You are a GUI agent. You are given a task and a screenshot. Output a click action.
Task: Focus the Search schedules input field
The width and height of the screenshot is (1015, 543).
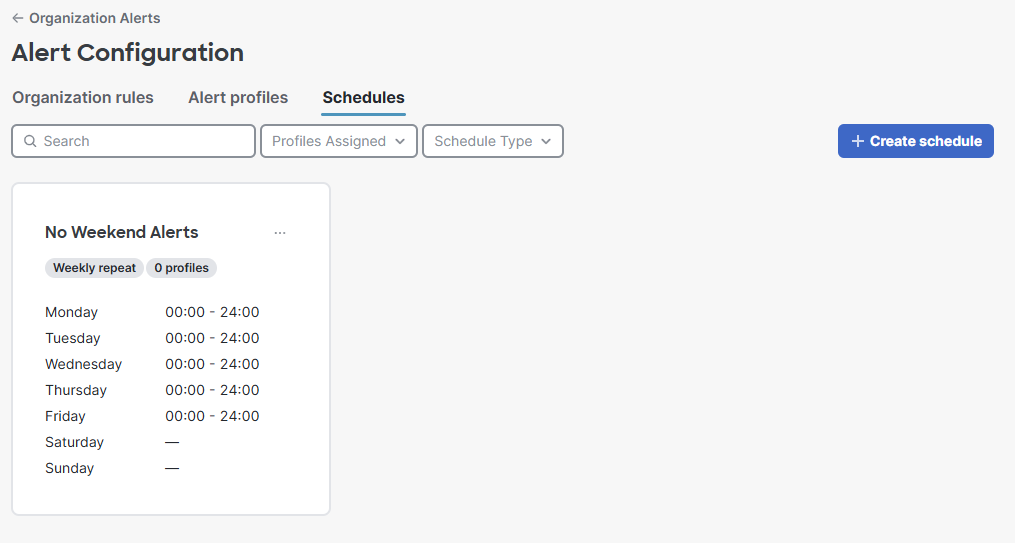(145, 141)
